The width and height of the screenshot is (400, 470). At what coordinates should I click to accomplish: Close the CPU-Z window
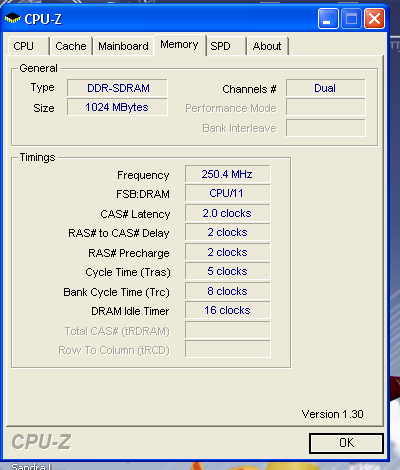(375, 19)
